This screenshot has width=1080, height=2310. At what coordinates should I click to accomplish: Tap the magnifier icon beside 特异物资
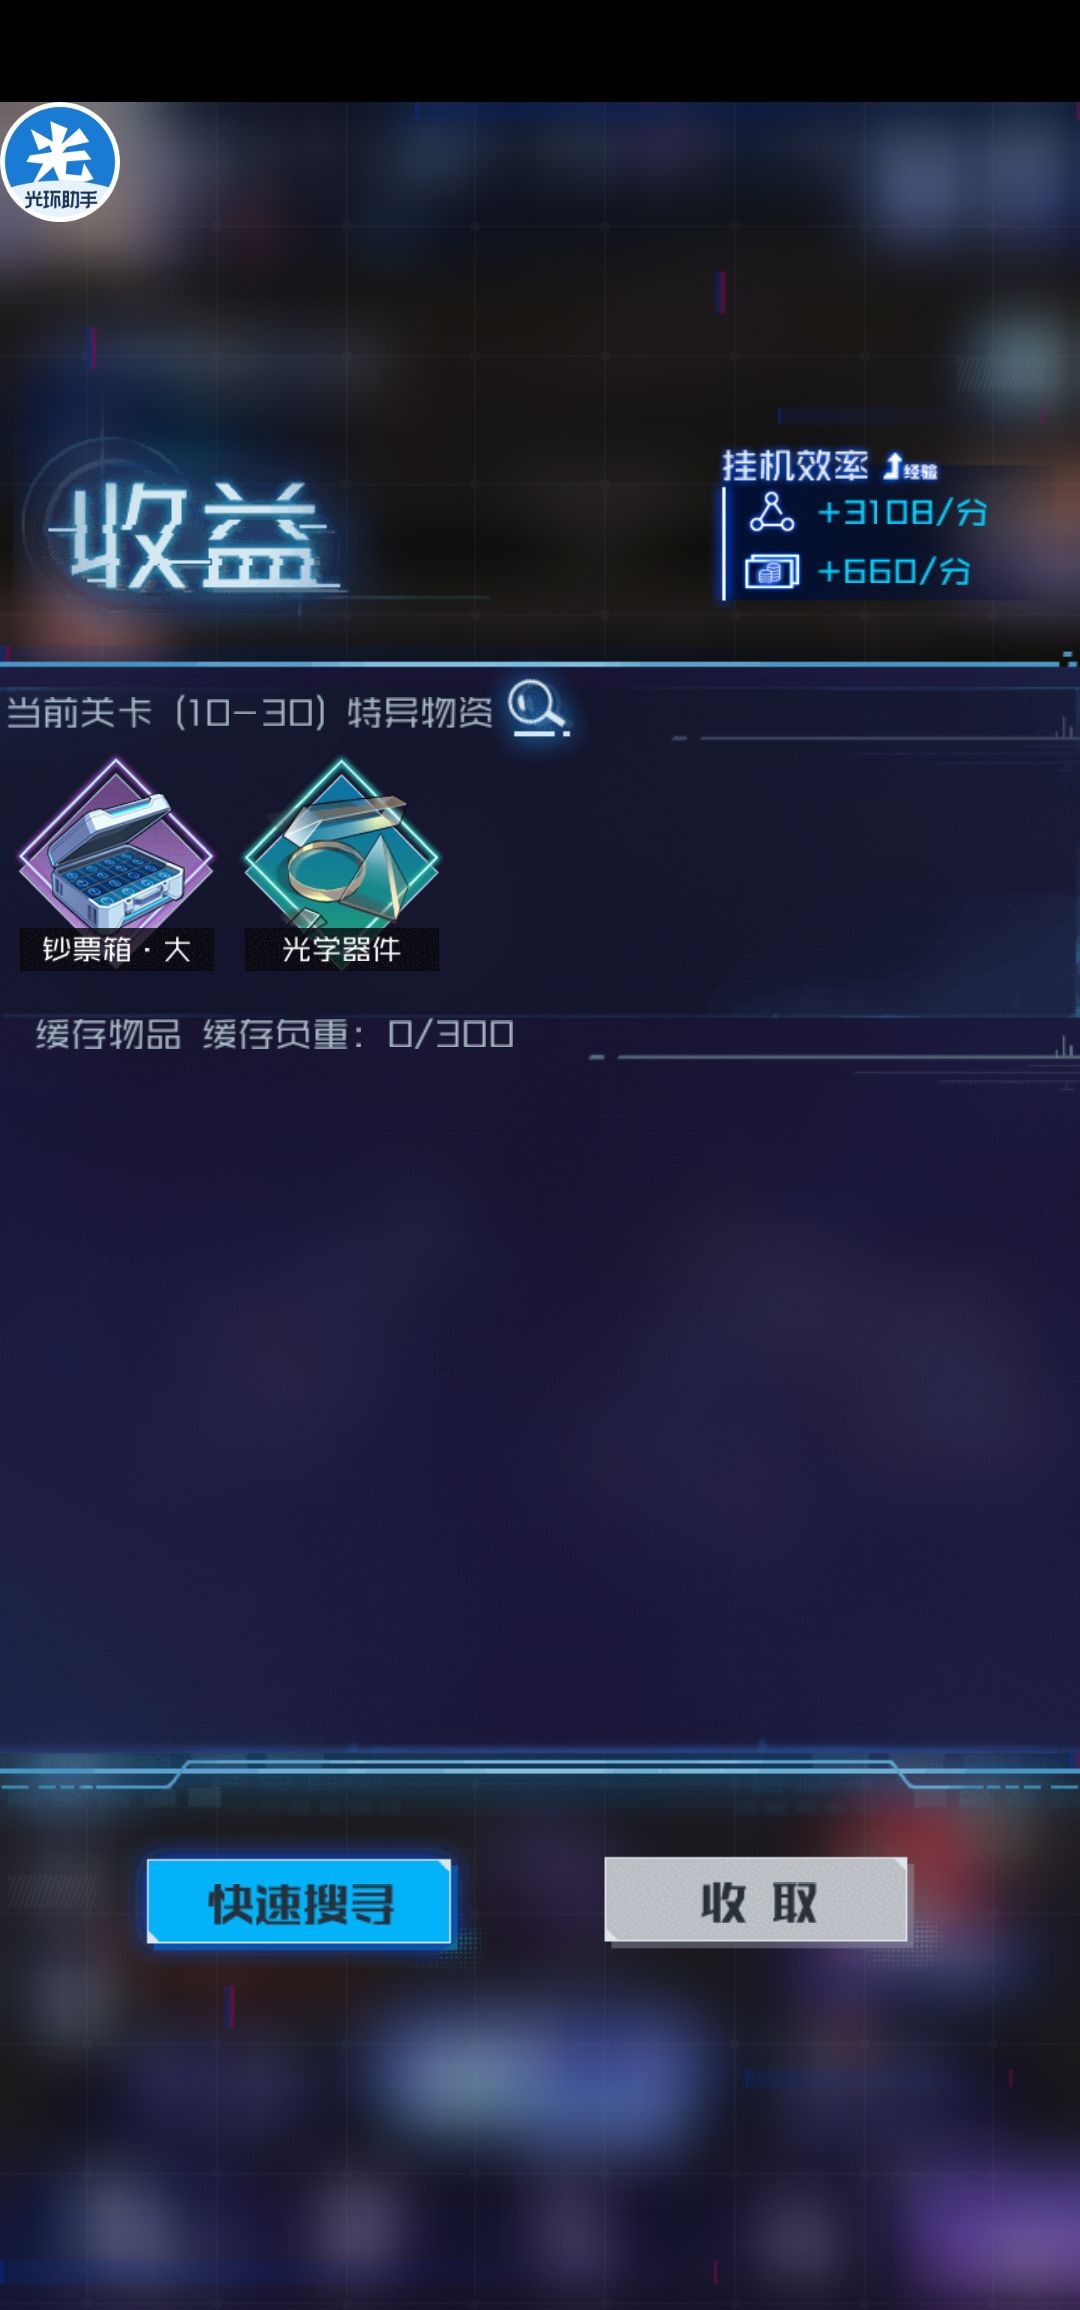tap(539, 708)
